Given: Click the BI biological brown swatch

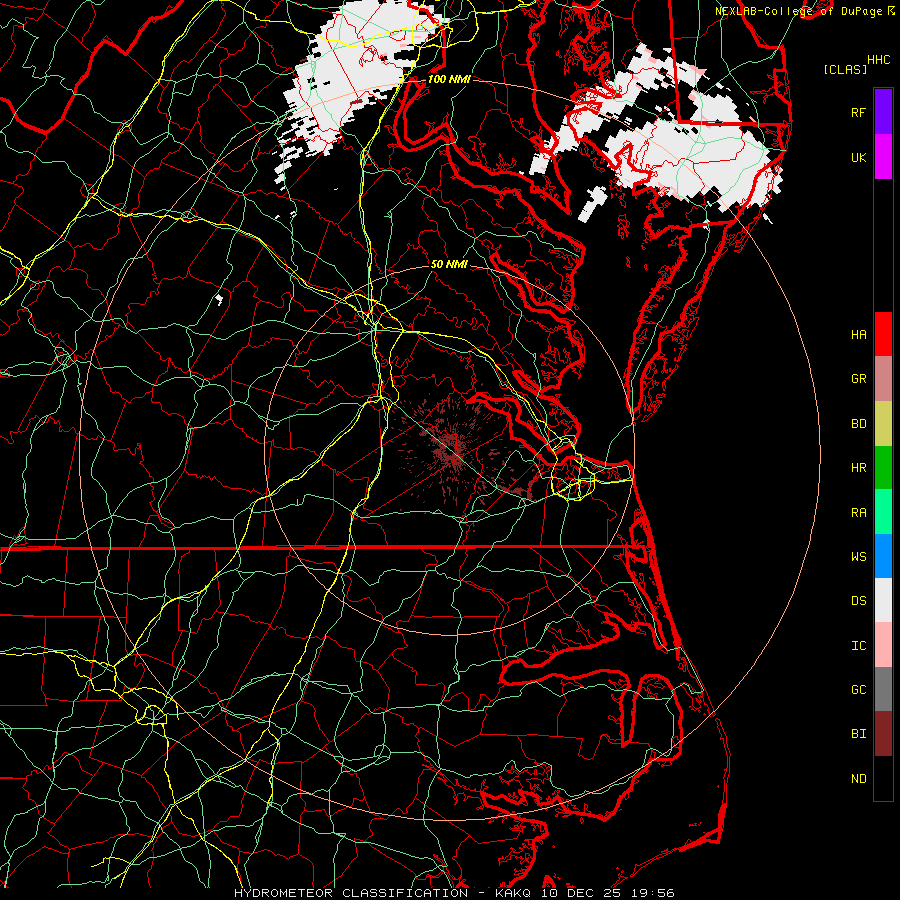Looking at the screenshot, I should click(883, 734).
